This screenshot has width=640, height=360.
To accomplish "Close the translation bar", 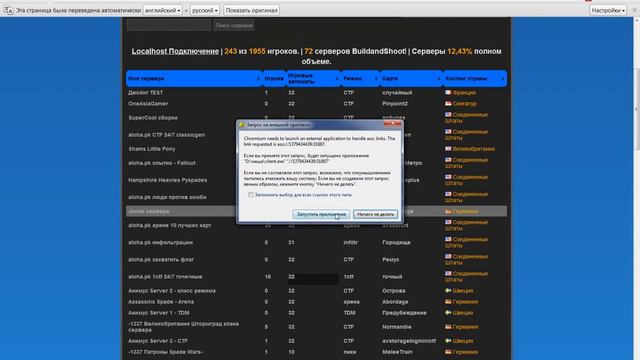I will pos(635,10).
